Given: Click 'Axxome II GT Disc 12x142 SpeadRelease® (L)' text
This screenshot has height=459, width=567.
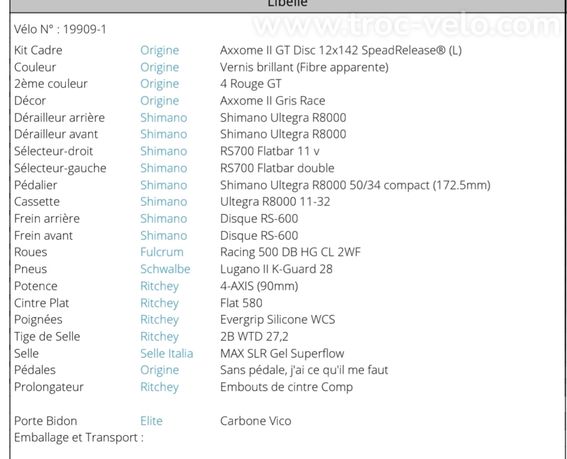Looking at the screenshot, I should pyautogui.click(x=341, y=50).
